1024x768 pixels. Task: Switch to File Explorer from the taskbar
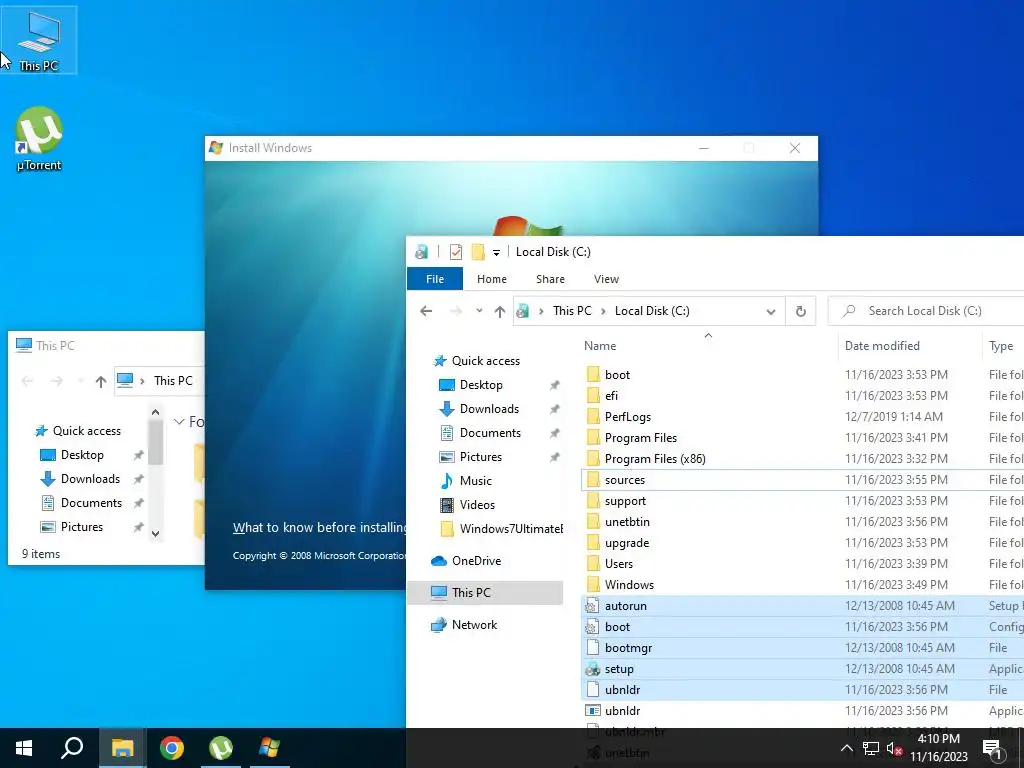pyautogui.click(x=122, y=748)
